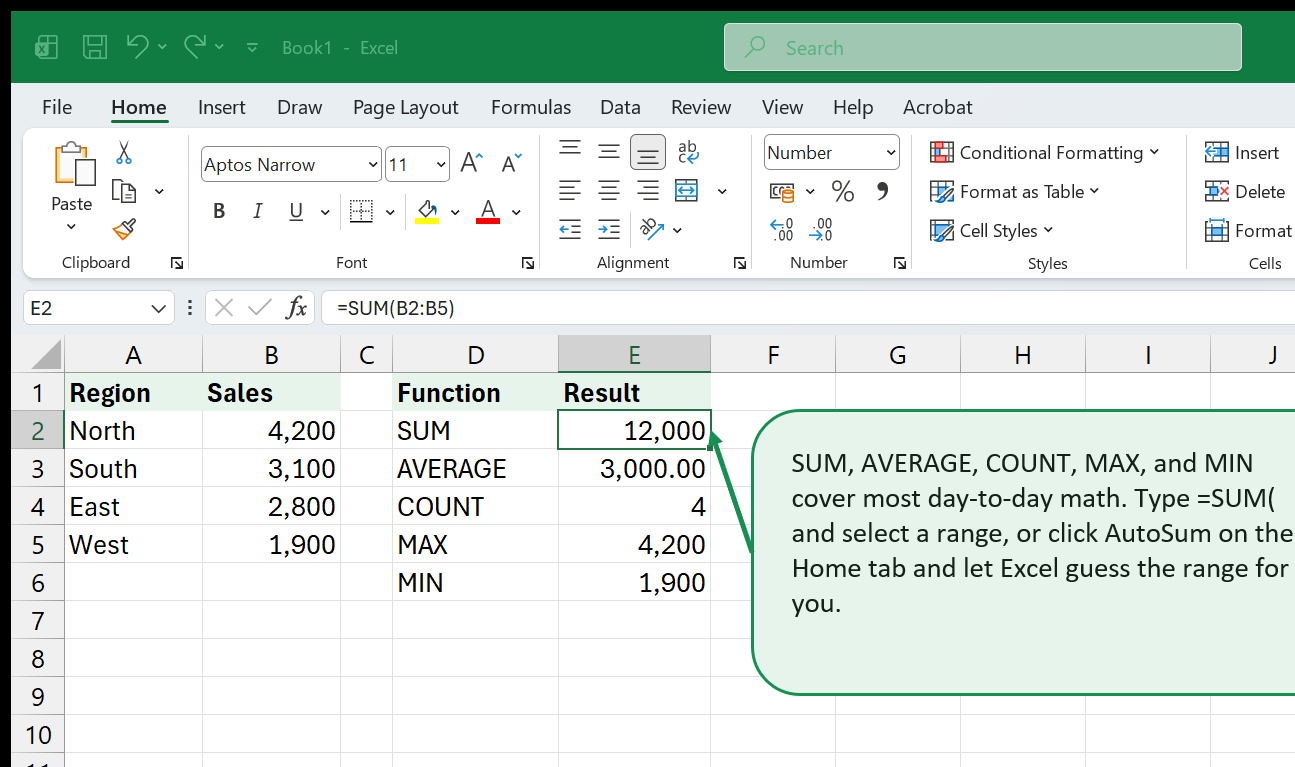Increase indent icon

tap(609, 229)
